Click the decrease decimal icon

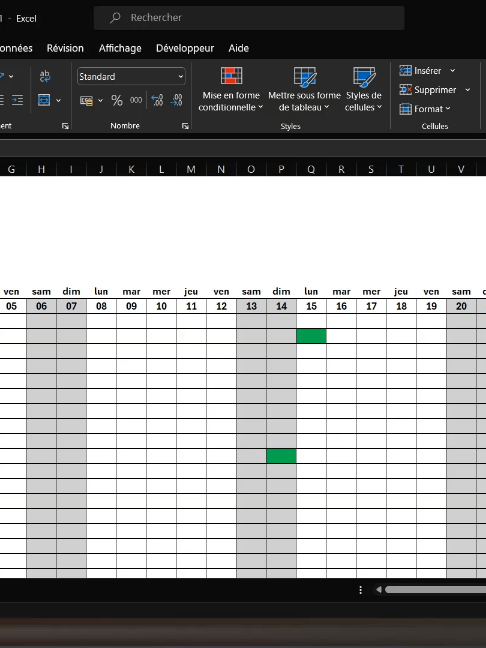176,100
